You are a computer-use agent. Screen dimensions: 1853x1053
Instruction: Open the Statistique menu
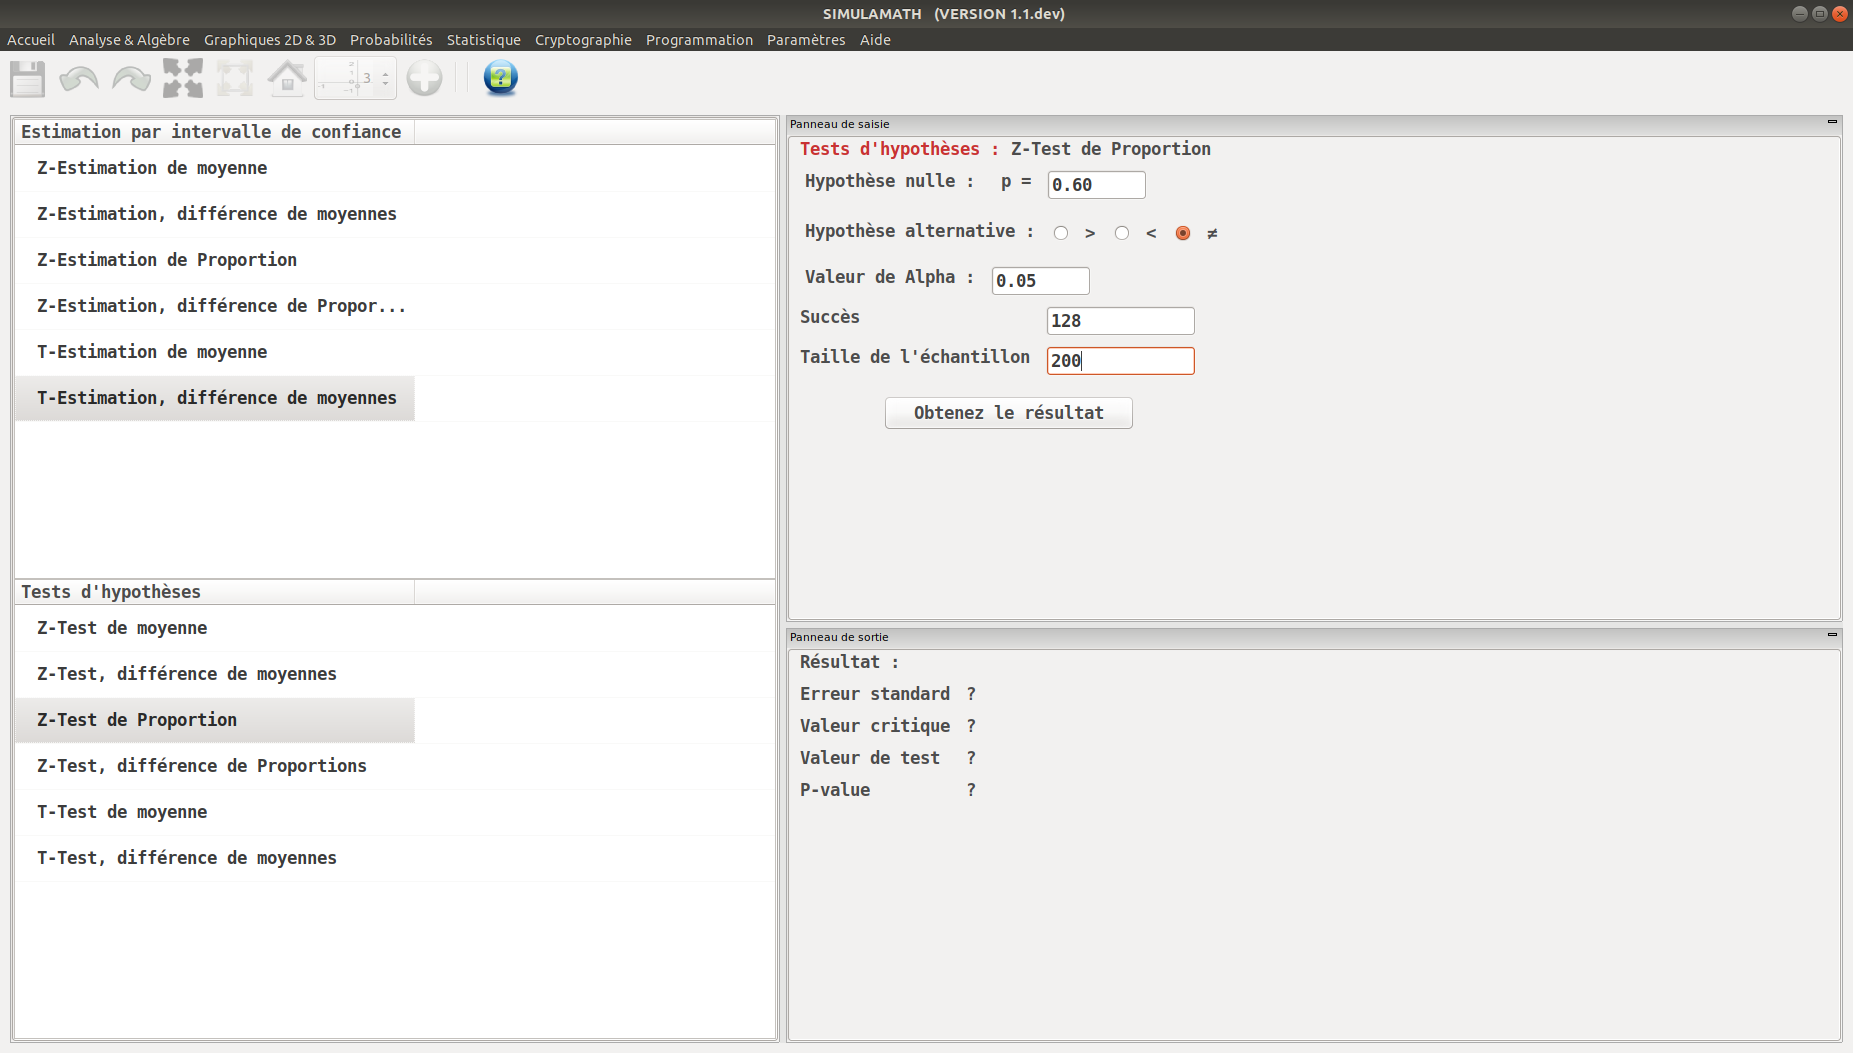click(484, 40)
